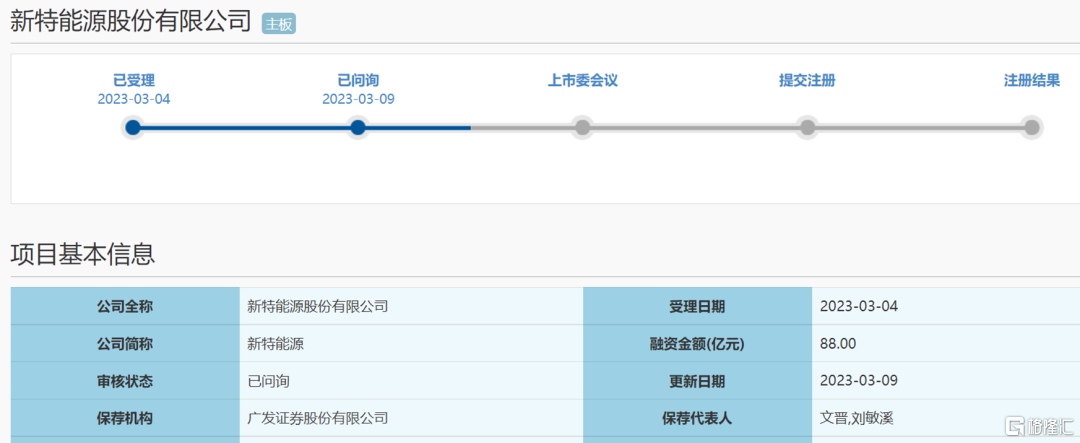
Task: Click the 已受理 timeline node dot
Action: pyautogui.click(x=133, y=127)
